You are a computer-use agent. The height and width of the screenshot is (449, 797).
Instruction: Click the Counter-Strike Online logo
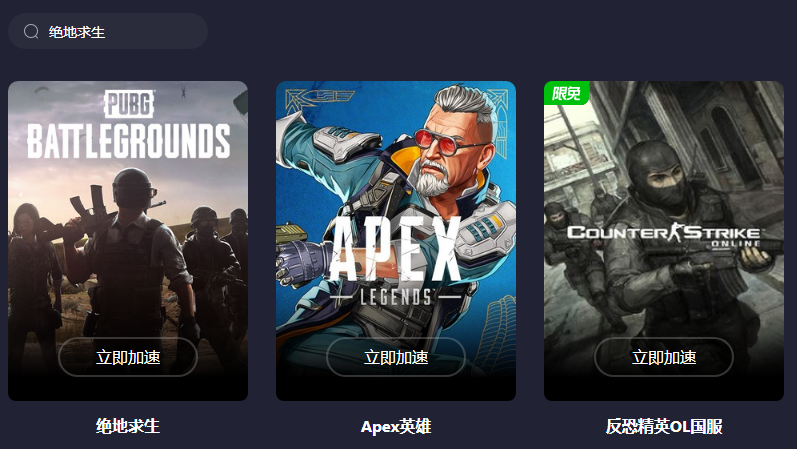[664, 234]
